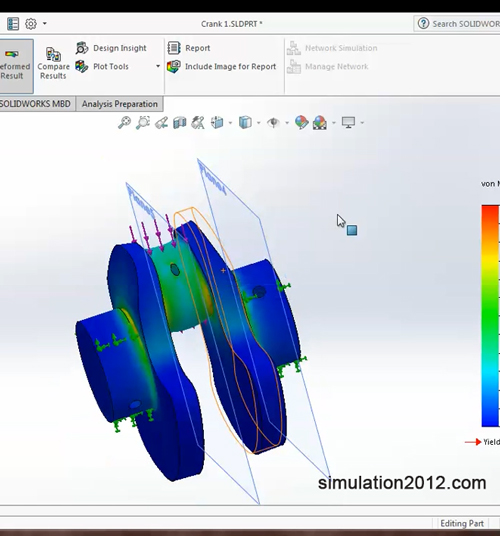Click the Yield strength red arrow marker

click(473, 442)
